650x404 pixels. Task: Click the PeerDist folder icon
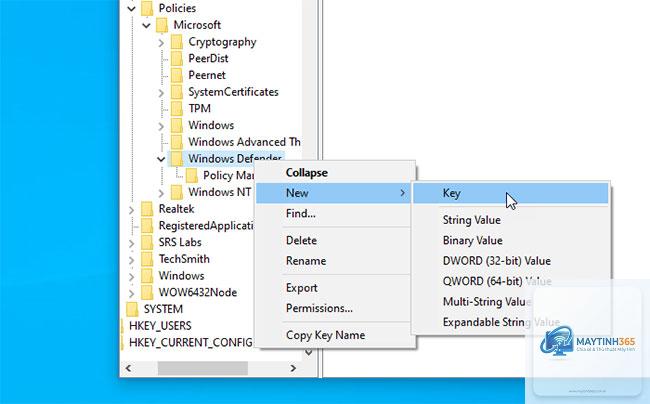[177, 58]
